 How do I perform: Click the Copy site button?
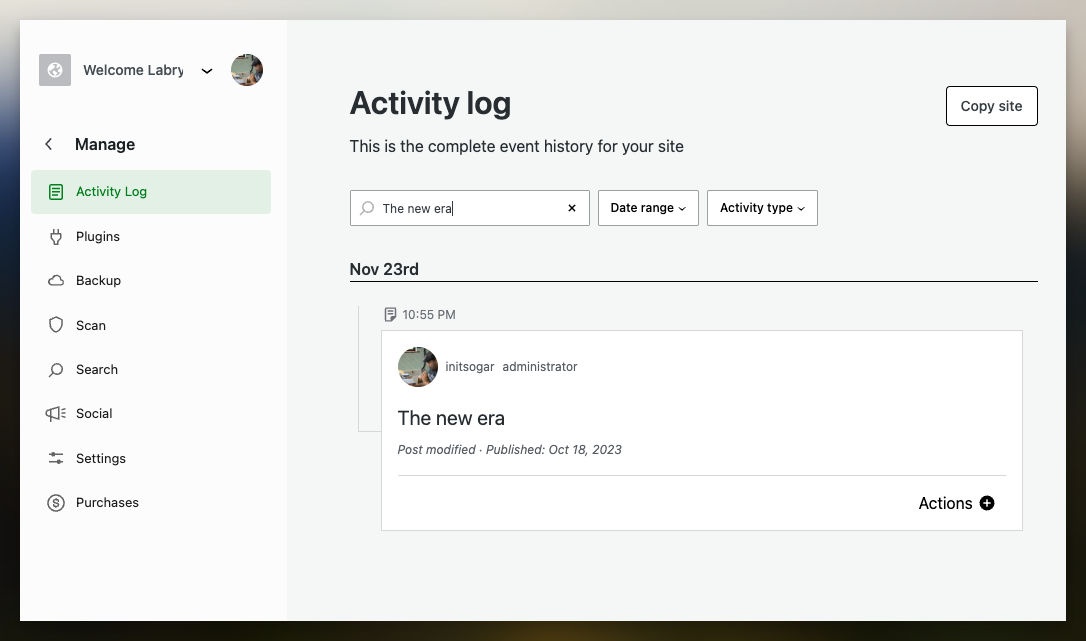coord(991,106)
